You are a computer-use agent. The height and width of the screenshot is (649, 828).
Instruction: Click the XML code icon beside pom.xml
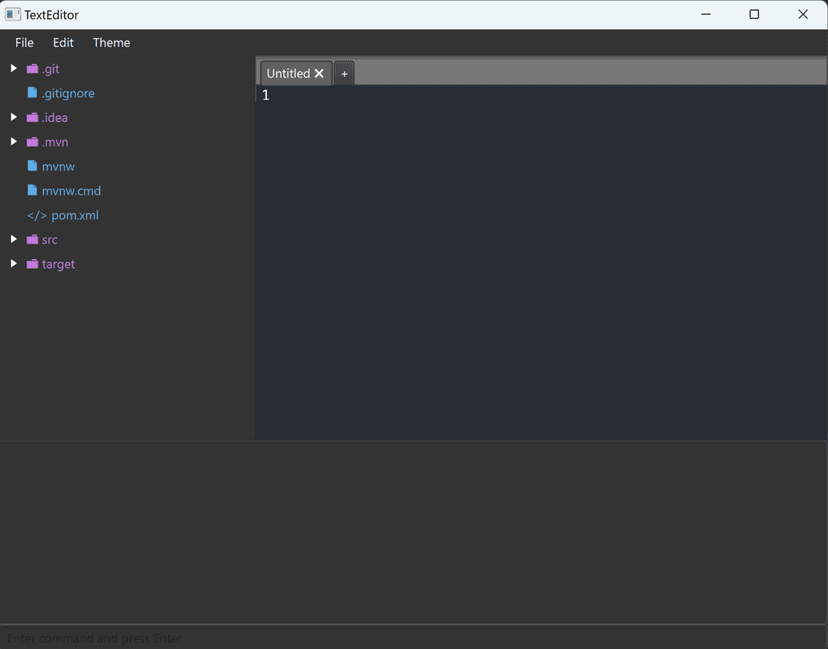click(x=37, y=215)
